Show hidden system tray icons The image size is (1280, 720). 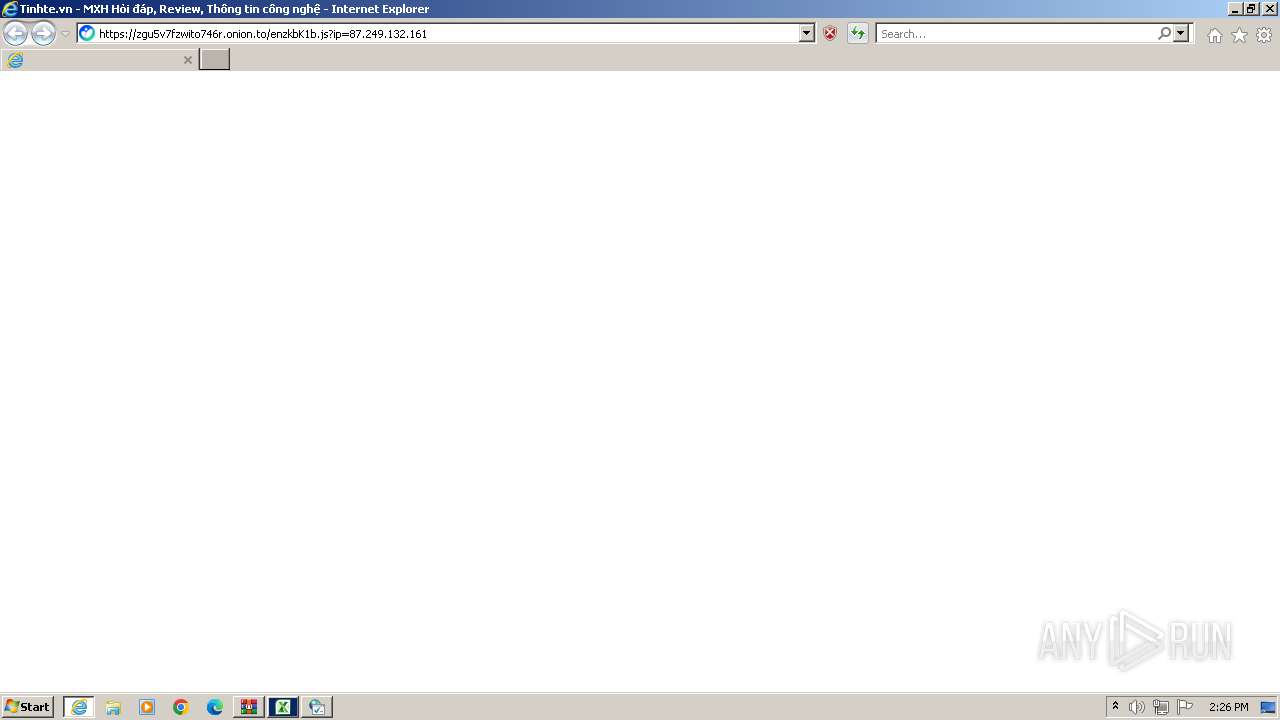click(x=1116, y=707)
